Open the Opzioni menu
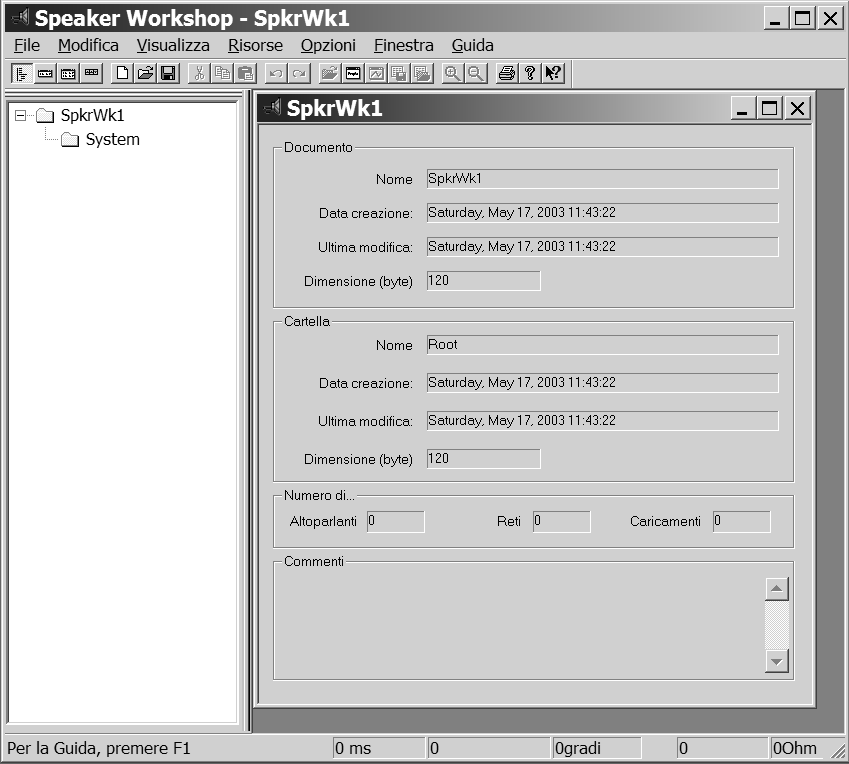849x764 pixels. coord(328,45)
